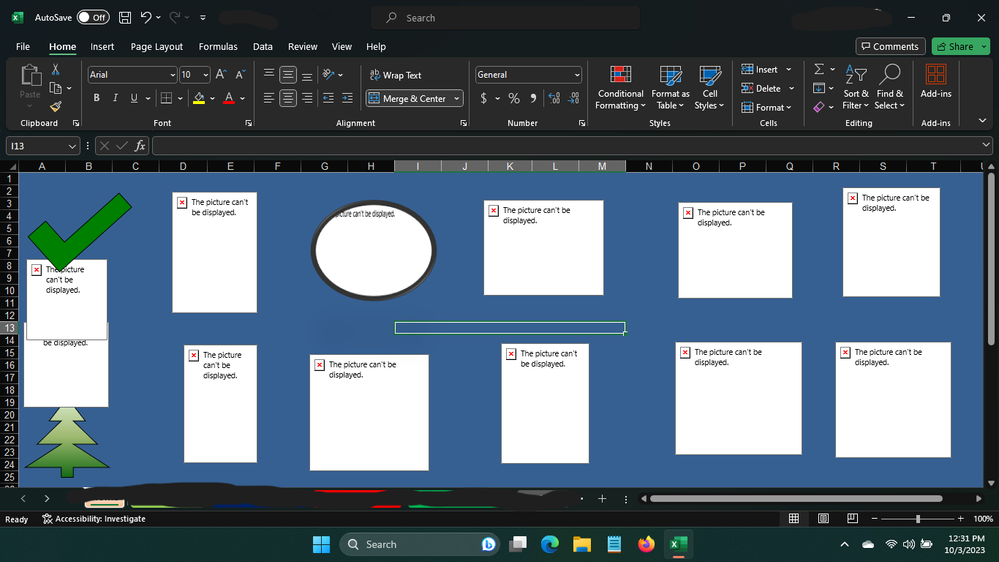Viewport: 999px width, 562px height.
Task: Click the Align Right icon
Action: click(x=307, y=98)
